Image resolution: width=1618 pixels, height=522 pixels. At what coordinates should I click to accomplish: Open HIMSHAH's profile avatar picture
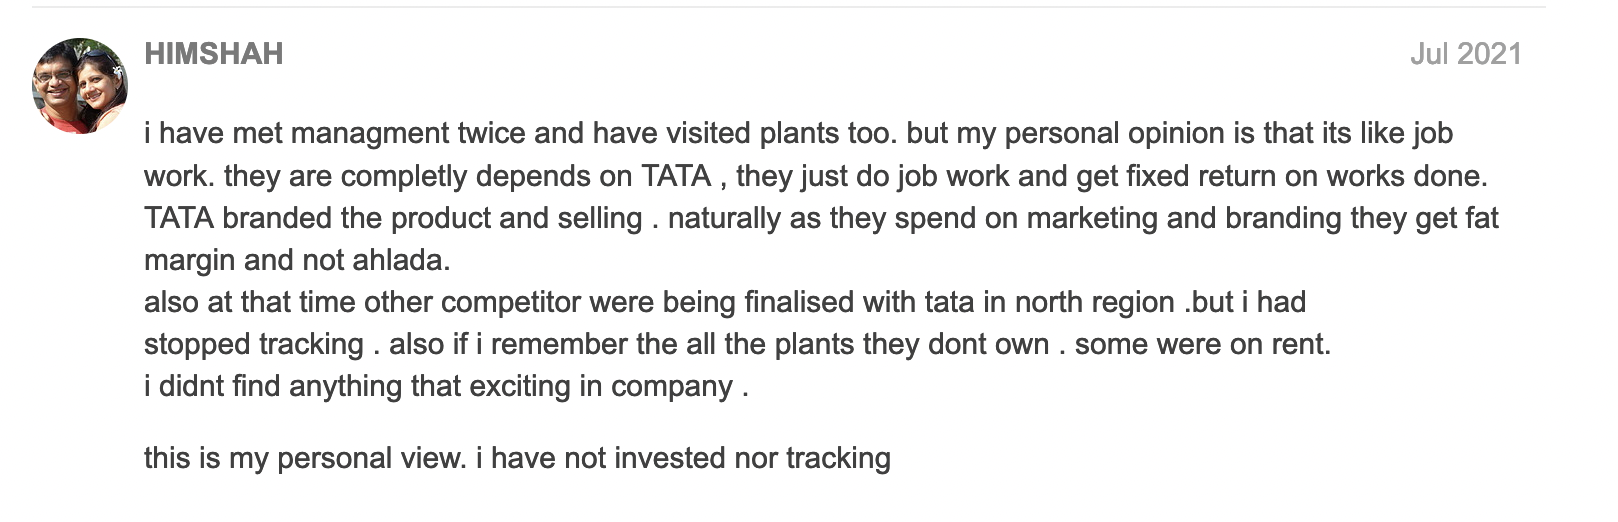[81, 86]
